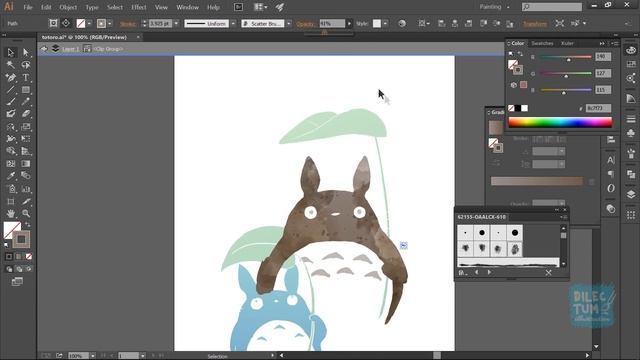Pick a color from the spectrum bar
This screenshot has height=360, width=640.
pos(560,122)
